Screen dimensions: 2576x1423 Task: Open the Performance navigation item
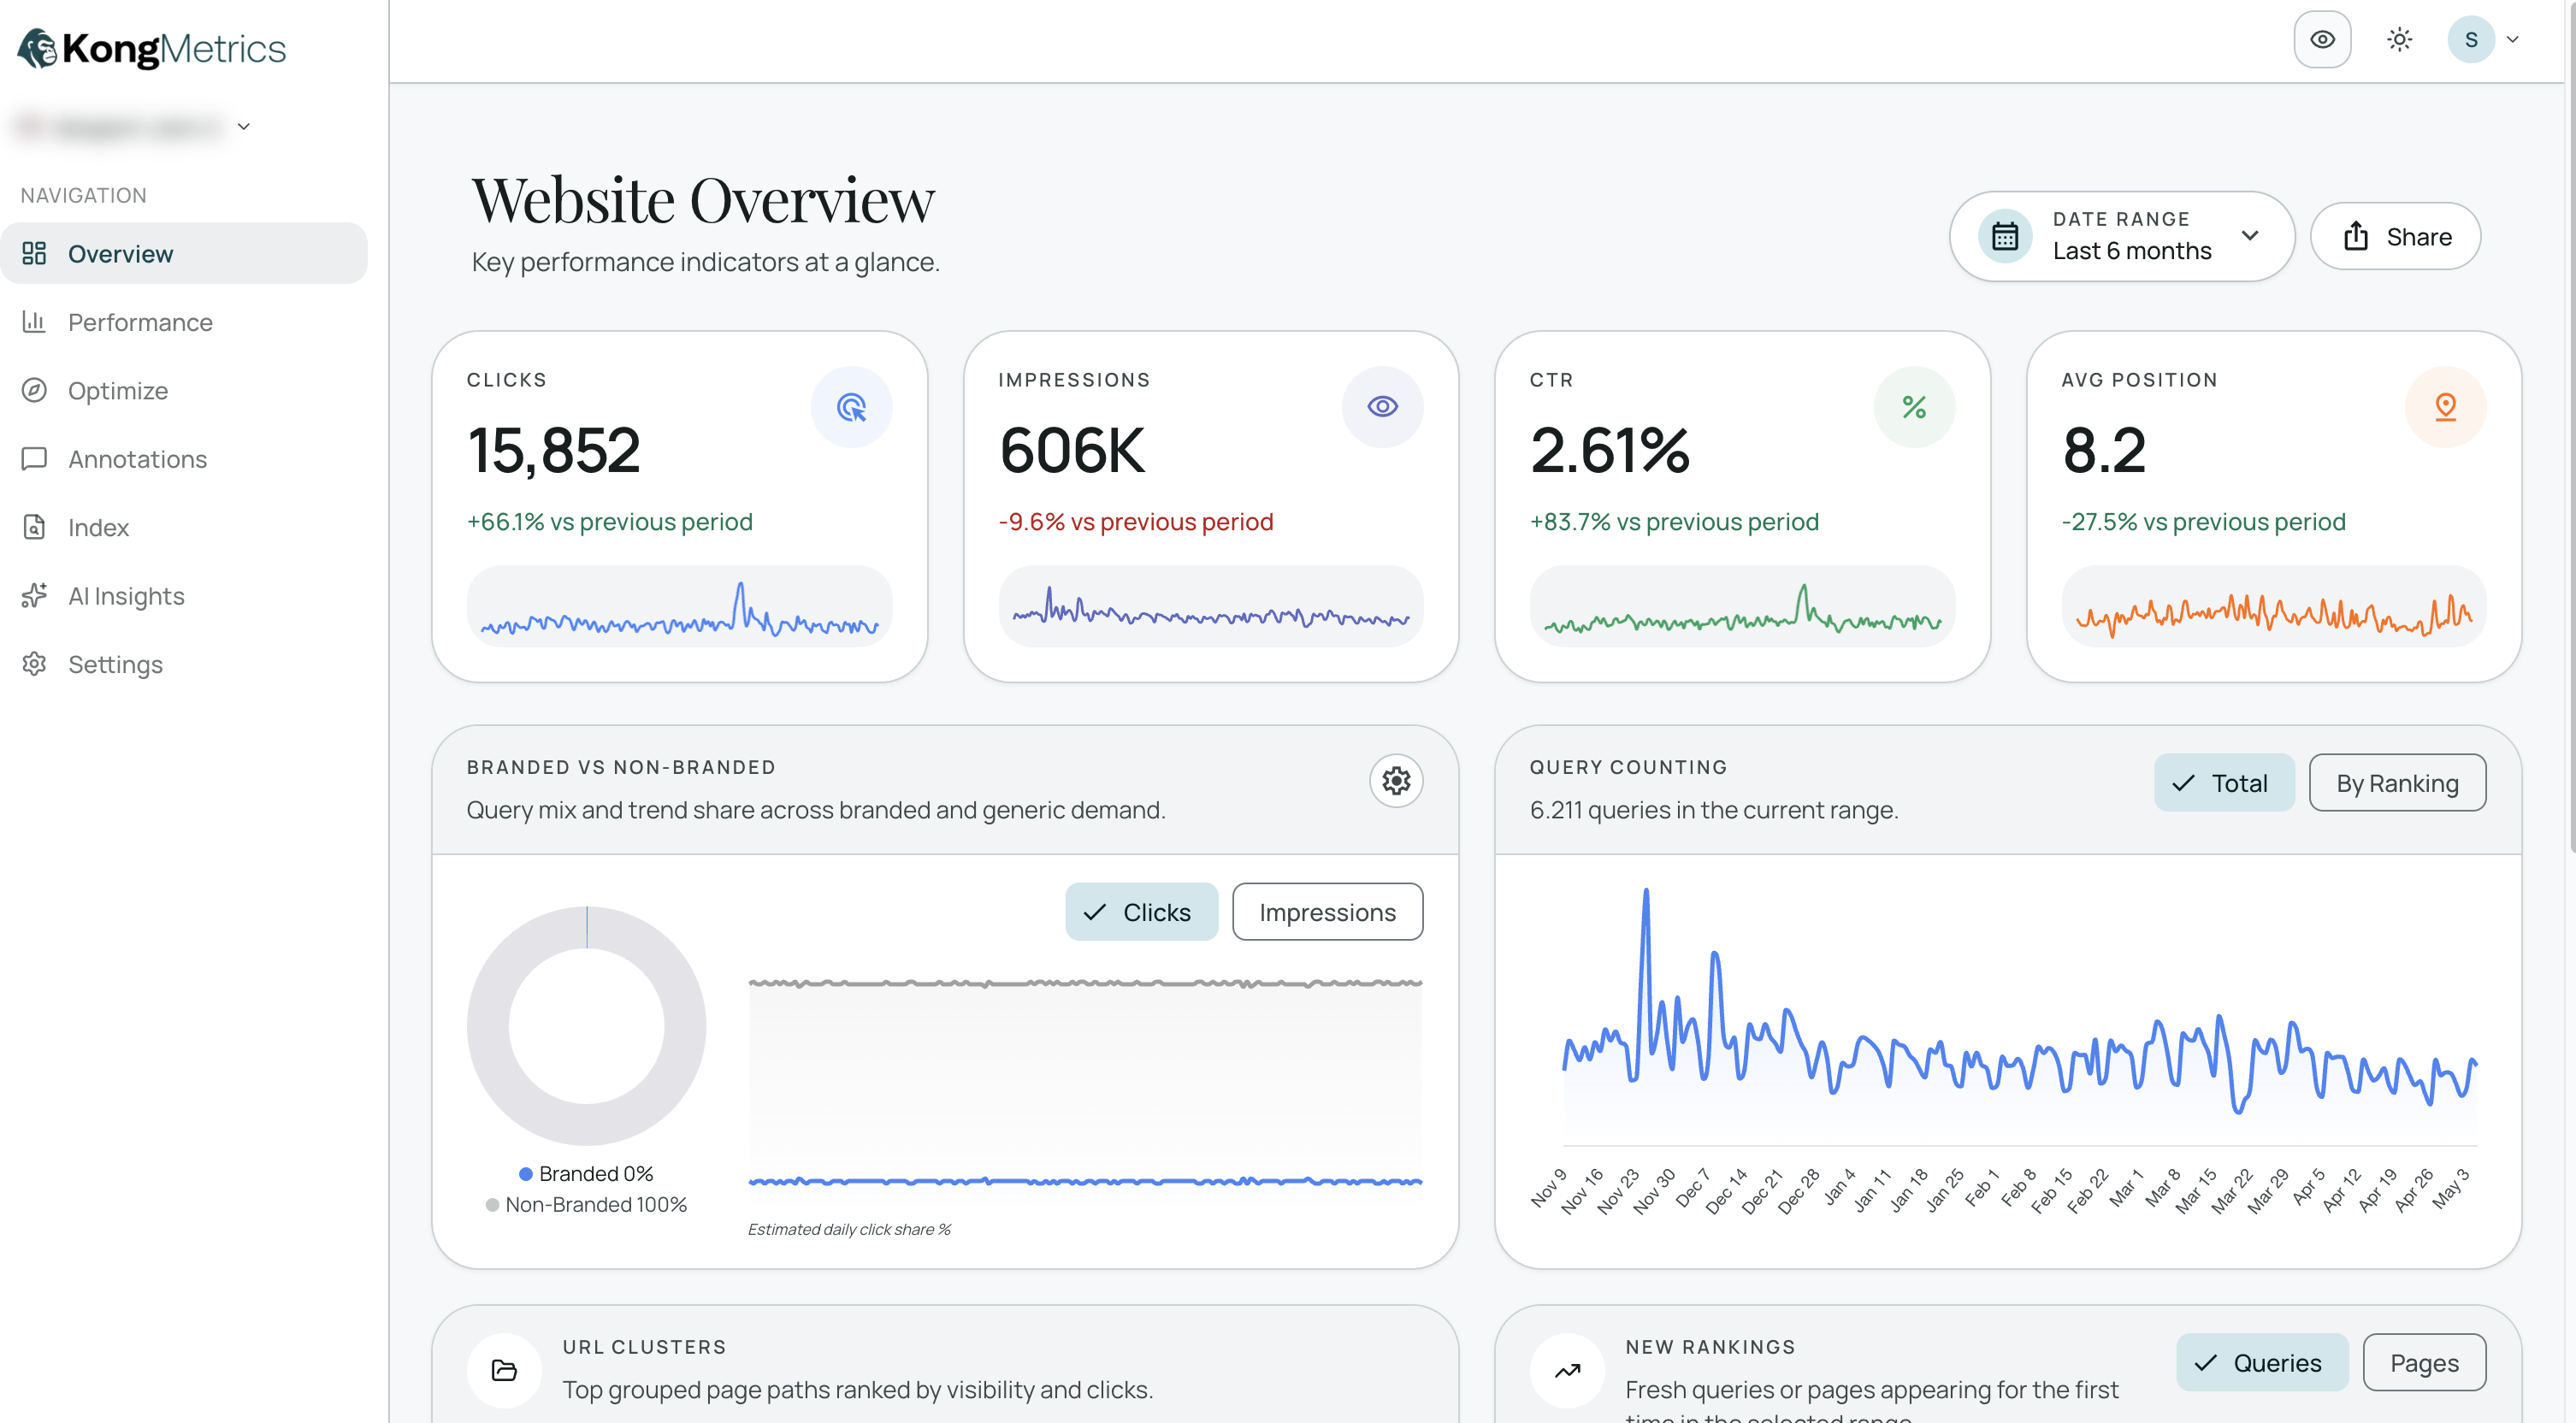coord(184,321)
